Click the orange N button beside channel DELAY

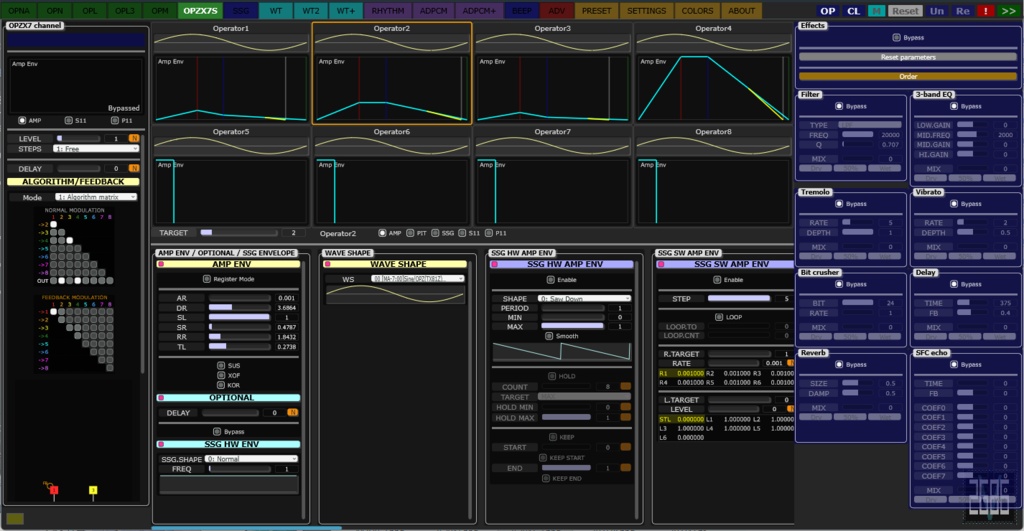coord(134,169)
